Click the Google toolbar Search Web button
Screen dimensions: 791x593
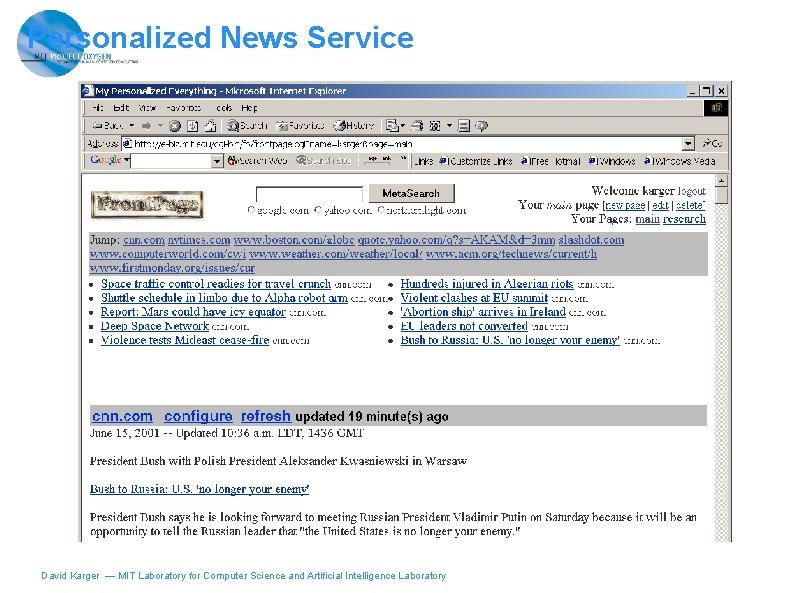click(257, 160)
